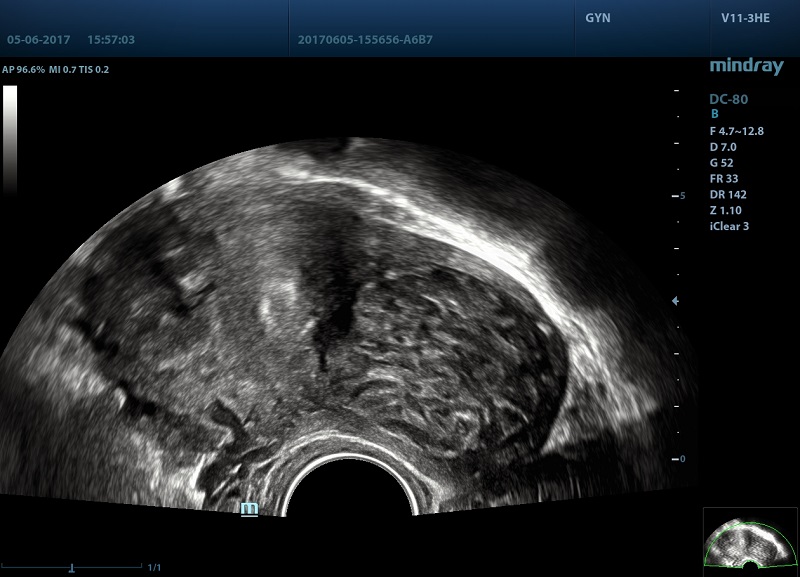Click the time 15:57:03
This screenshot has width=800, height=577.
[x=111, y=40]
